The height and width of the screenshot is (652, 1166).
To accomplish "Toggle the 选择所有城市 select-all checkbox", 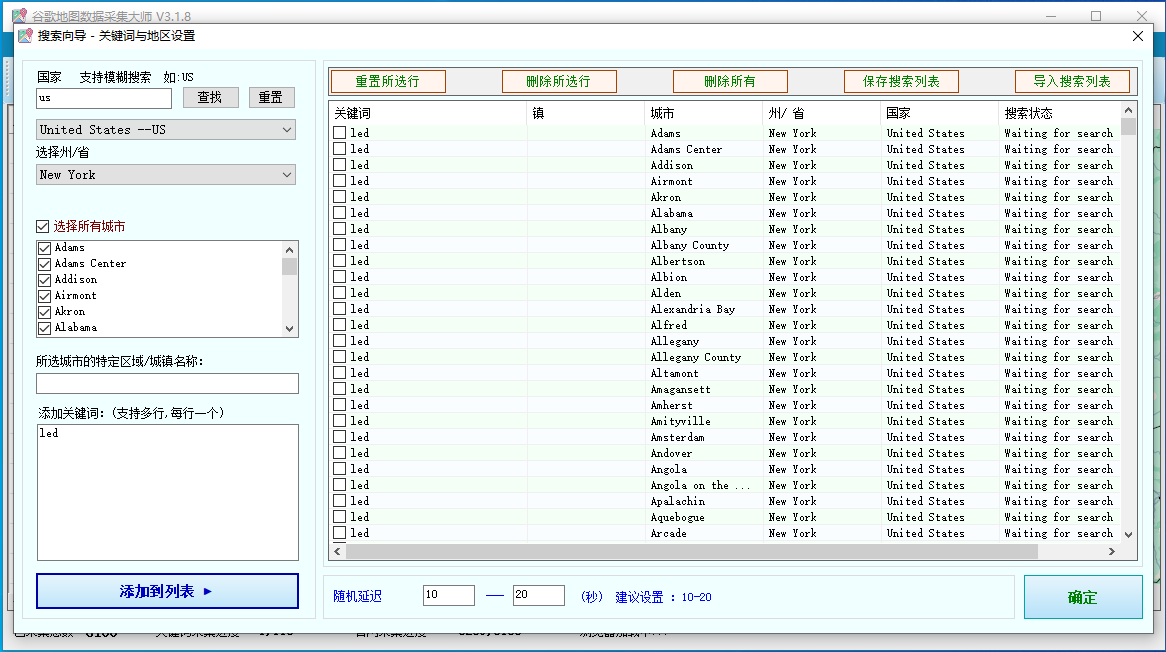I will (42, 227).
